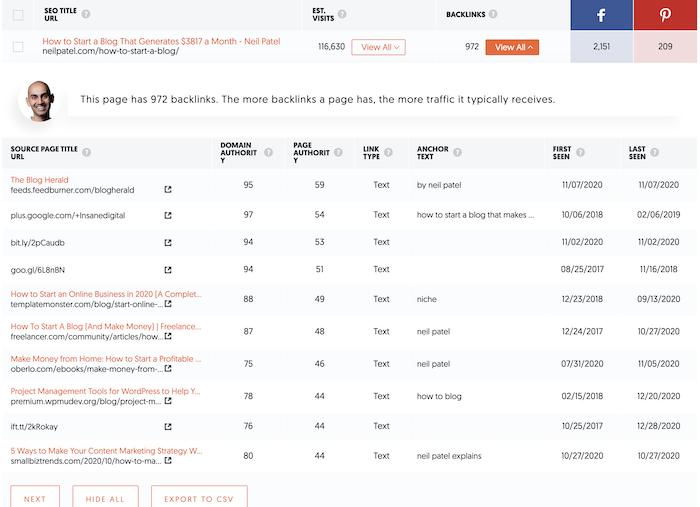The image size is (700, 507).
Task: Click the Anchor Text column header
Action: [433, 152]
